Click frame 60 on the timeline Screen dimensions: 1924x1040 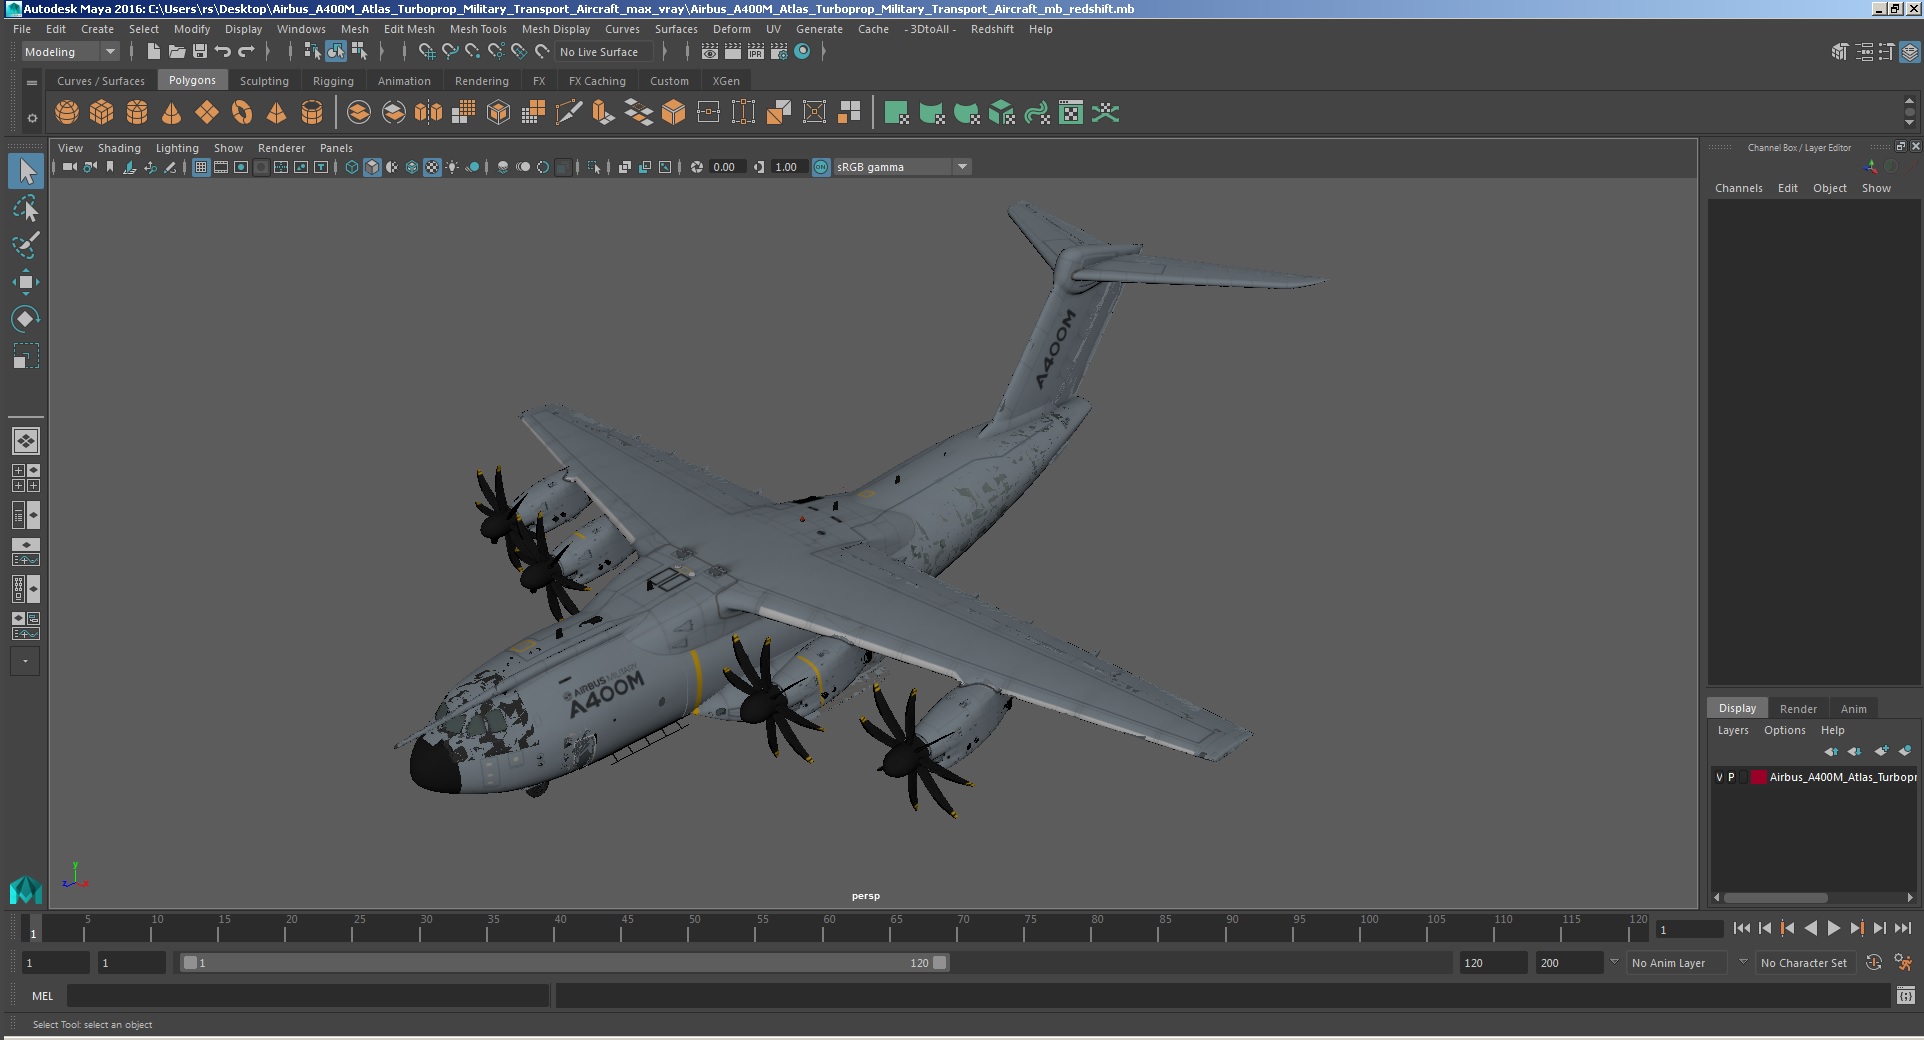coord(829,929)
